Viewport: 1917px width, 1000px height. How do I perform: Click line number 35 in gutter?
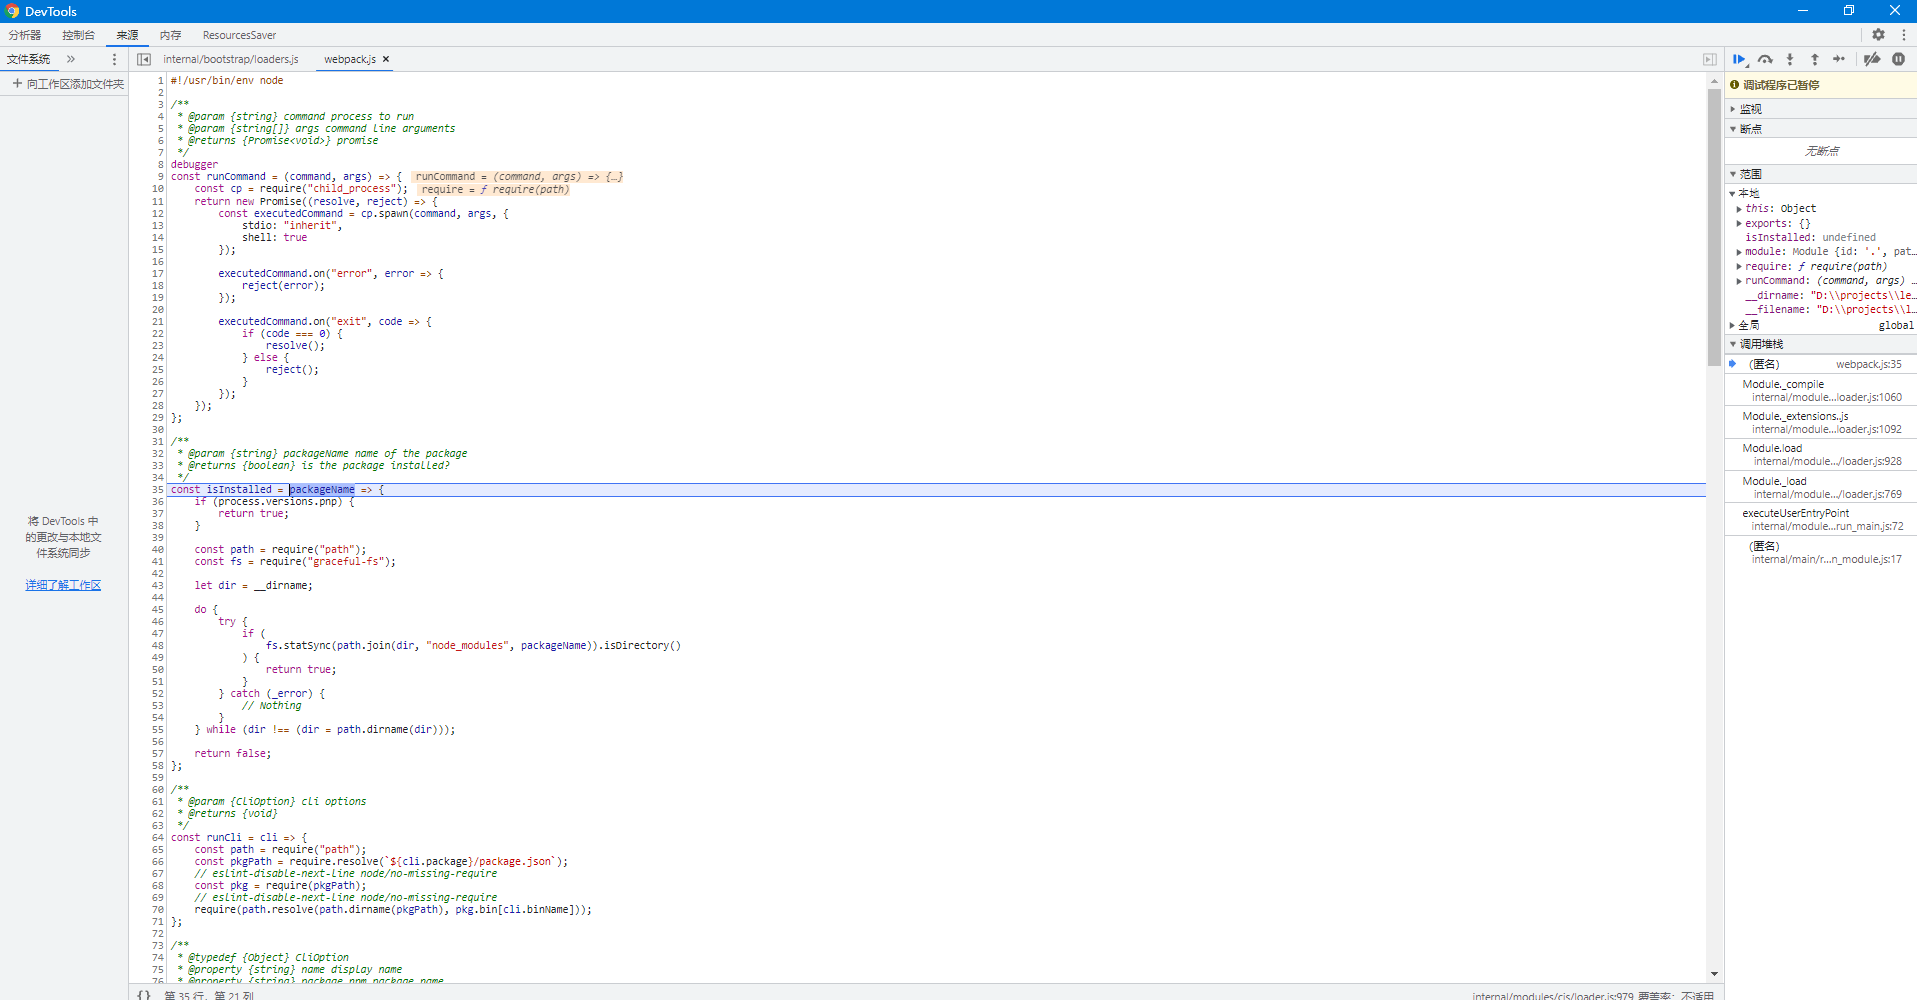pyautogui.click(x=157, y=490)
